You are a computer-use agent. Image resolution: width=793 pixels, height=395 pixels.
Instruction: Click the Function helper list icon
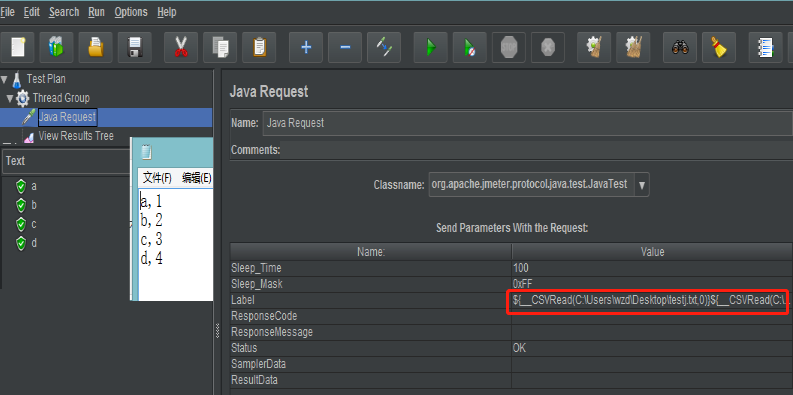tap(766, 48)
